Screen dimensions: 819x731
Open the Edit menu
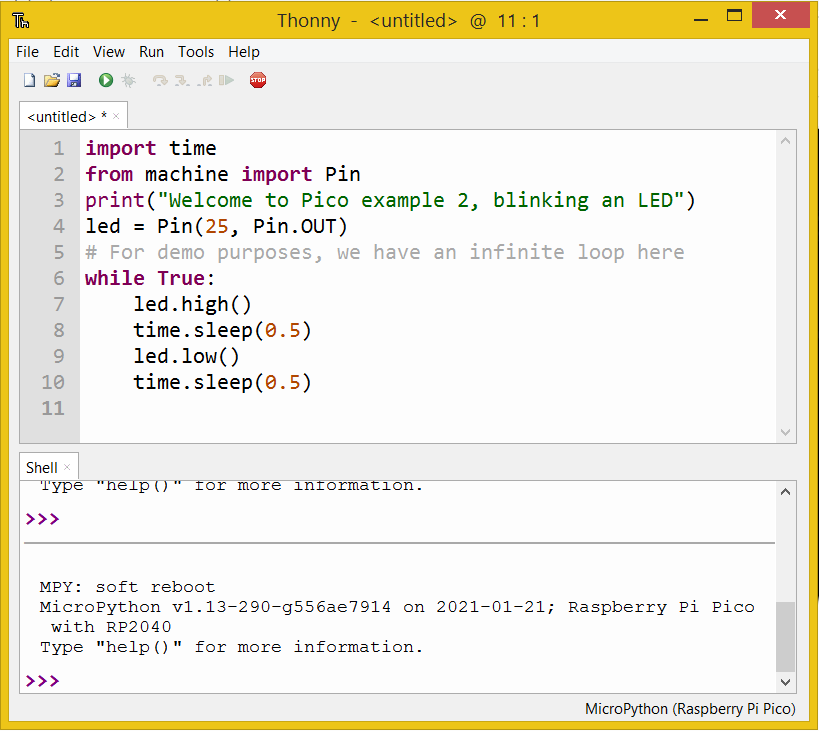tap(66, 52)
